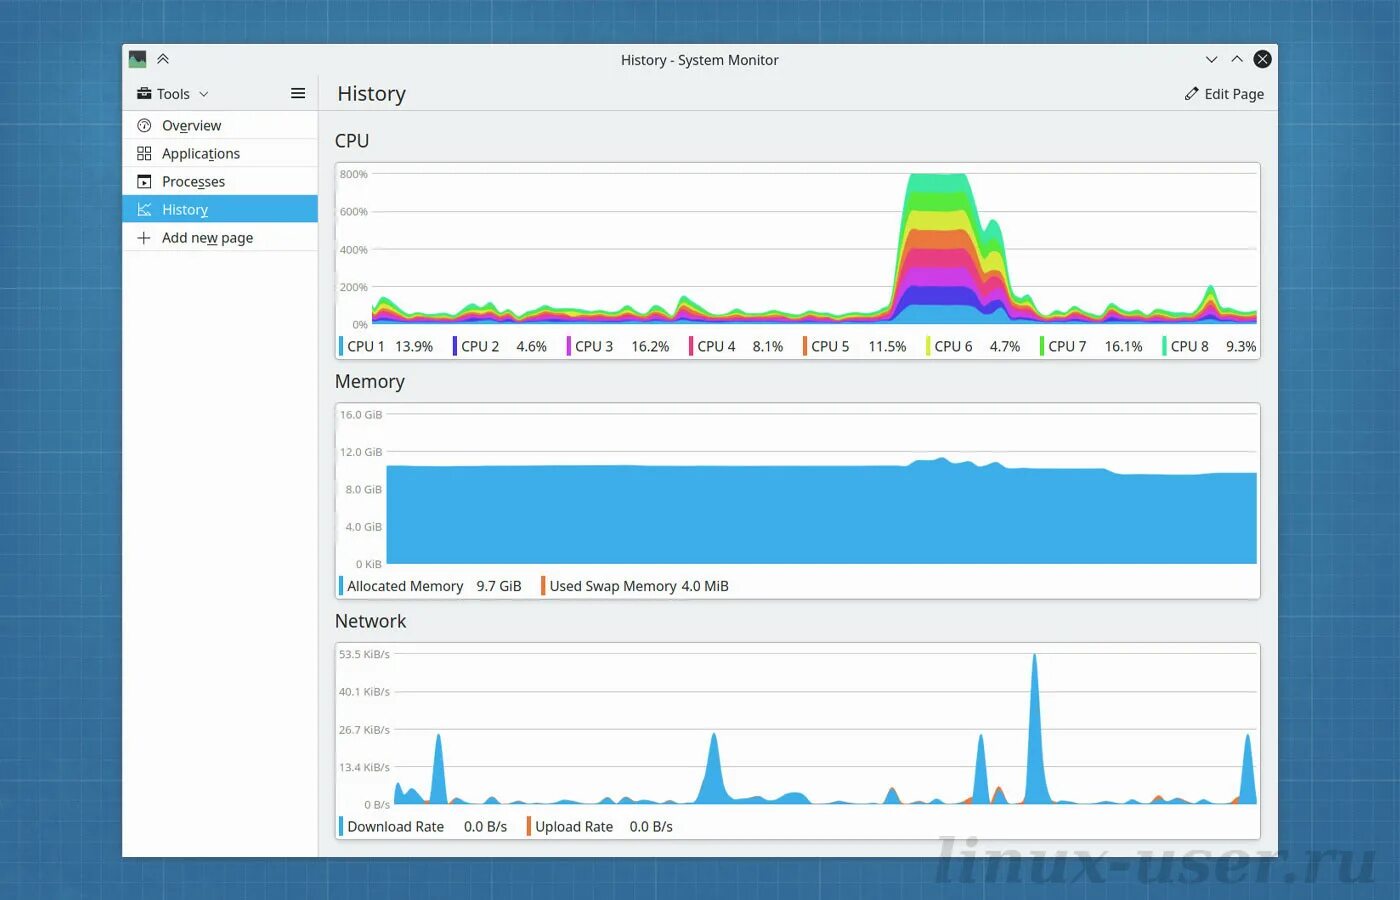Click the CPU 7 value 16.1%
The width and height of the screenshot is (1400, 900).
pos(1123,346)
